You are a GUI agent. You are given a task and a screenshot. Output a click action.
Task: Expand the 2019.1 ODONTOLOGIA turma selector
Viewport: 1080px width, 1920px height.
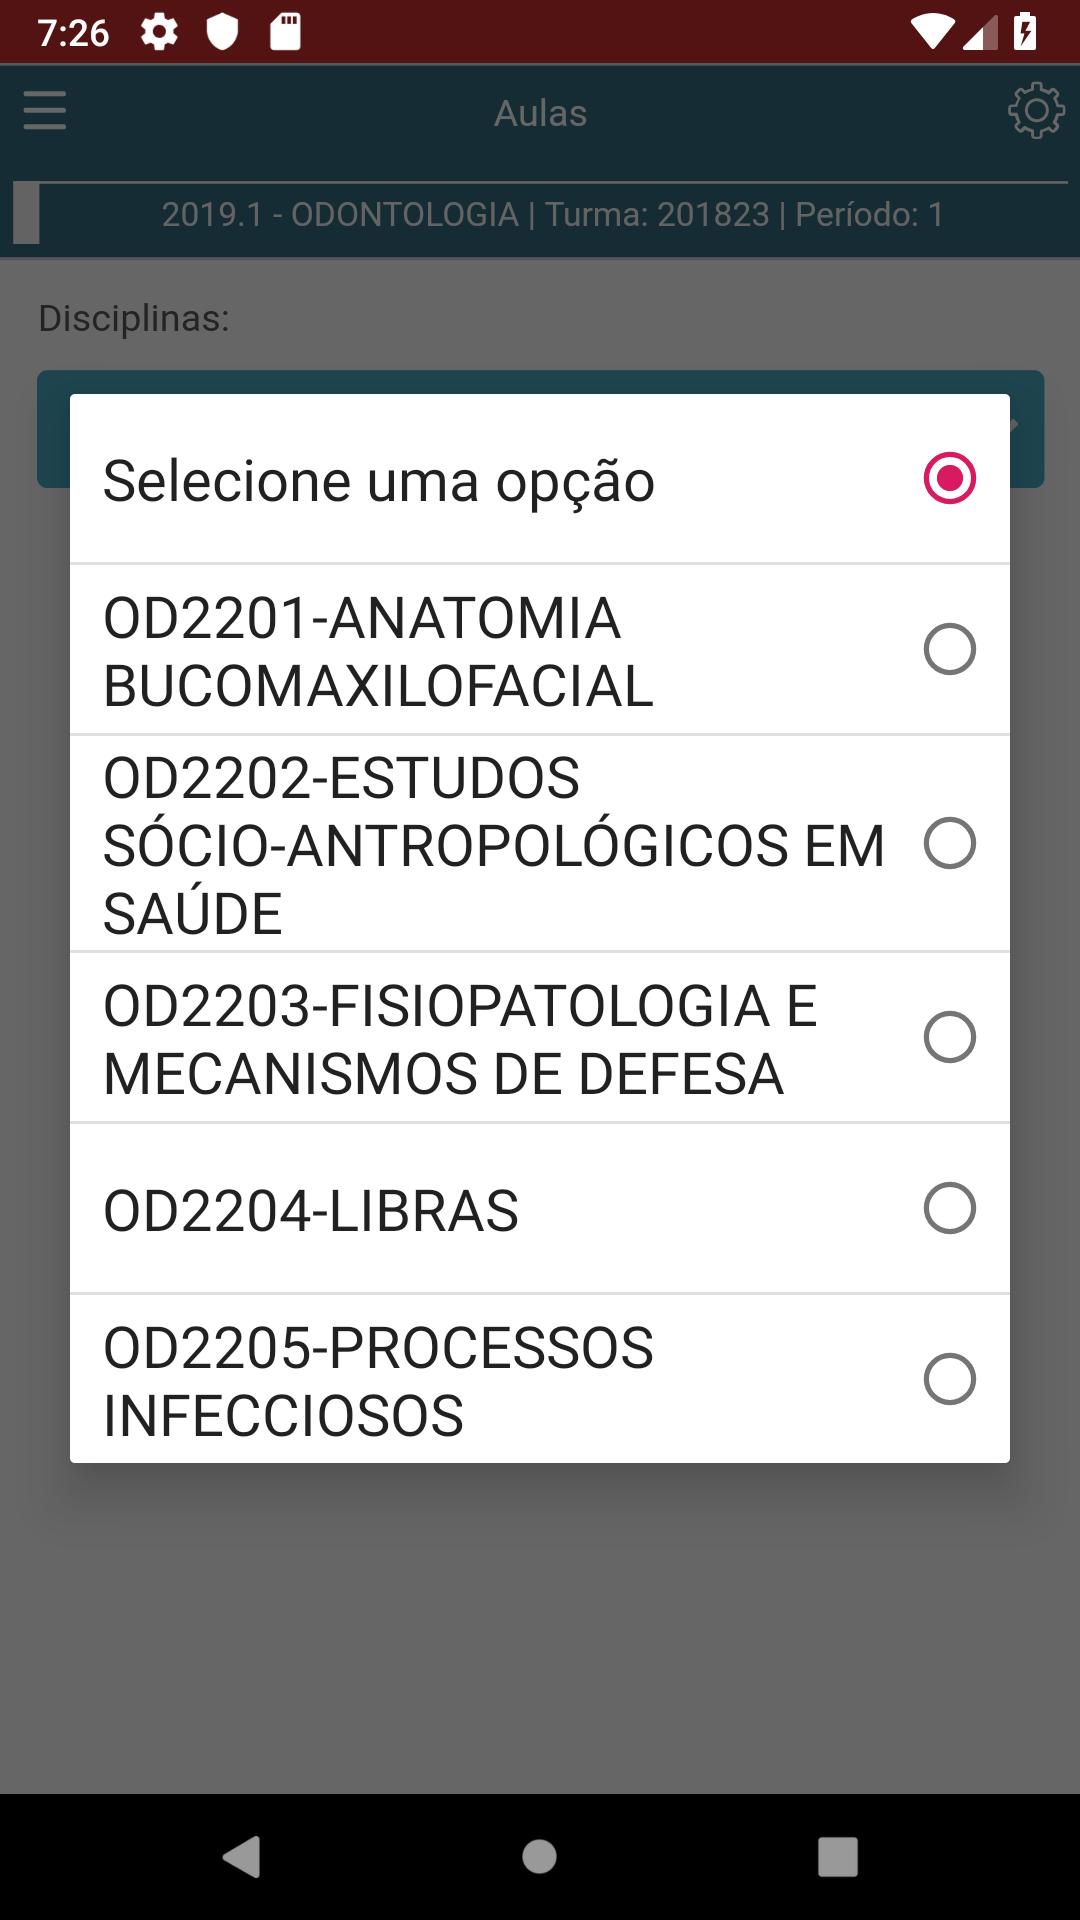540,214
